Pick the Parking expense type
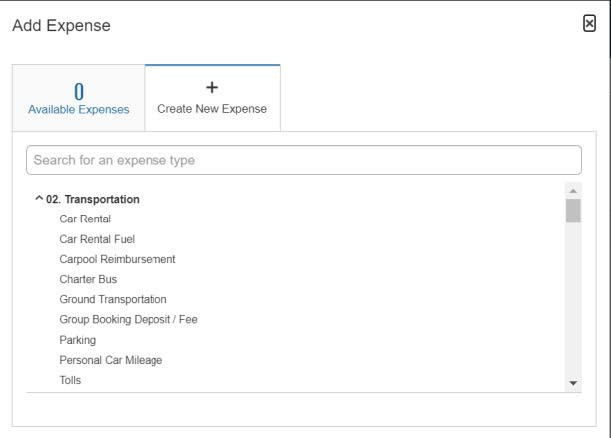The height and width of the screenshot is (438, 611). click(80, 339)
